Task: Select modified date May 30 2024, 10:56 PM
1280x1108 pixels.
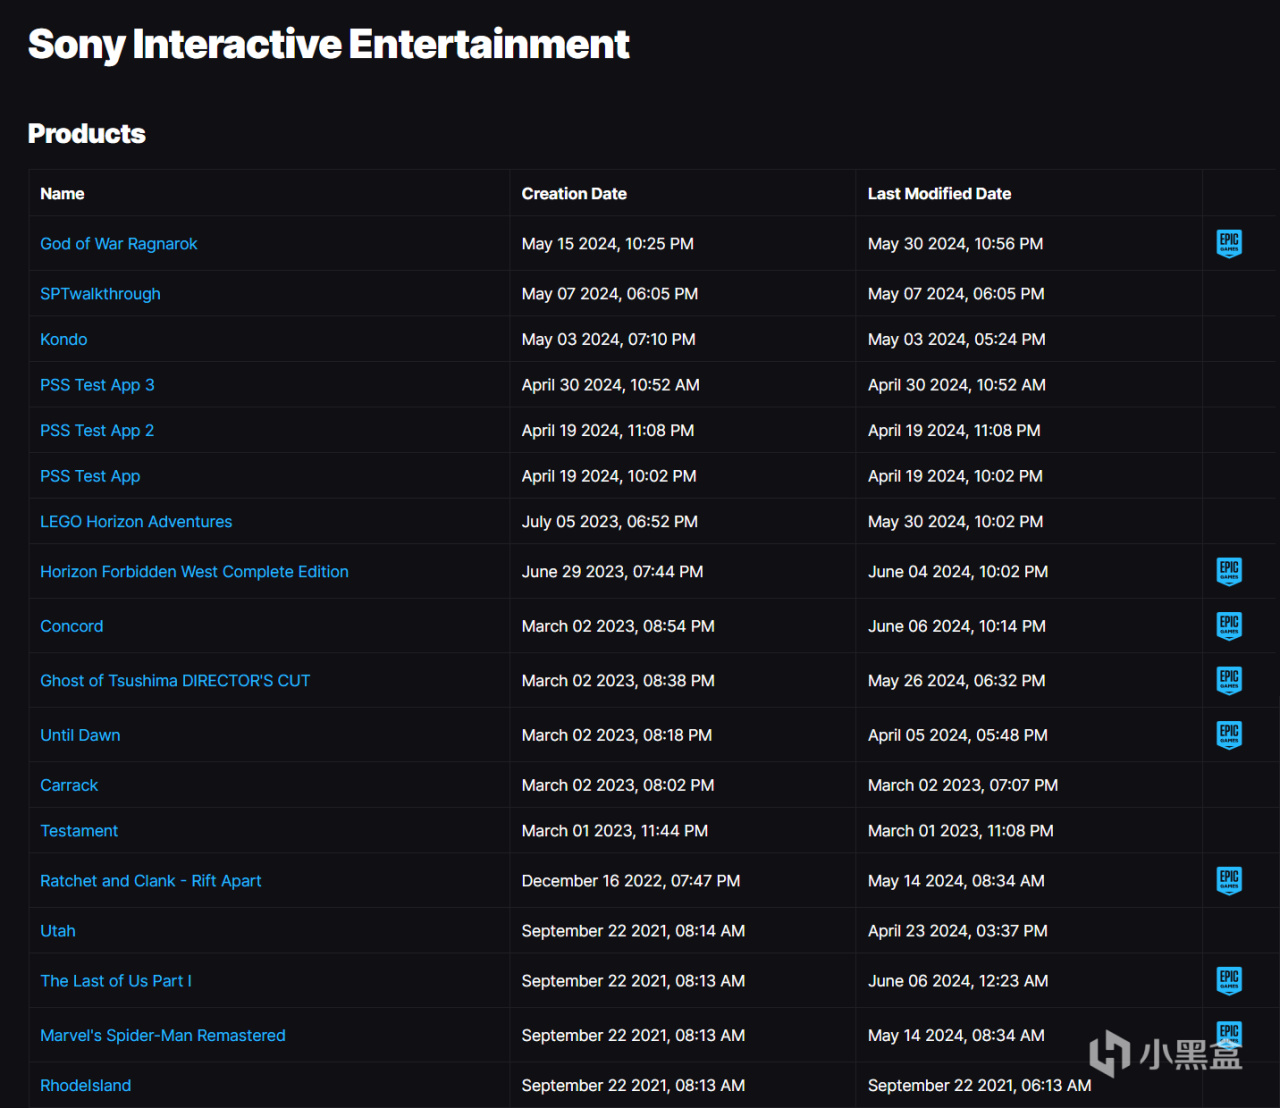Action: point(955,244)
